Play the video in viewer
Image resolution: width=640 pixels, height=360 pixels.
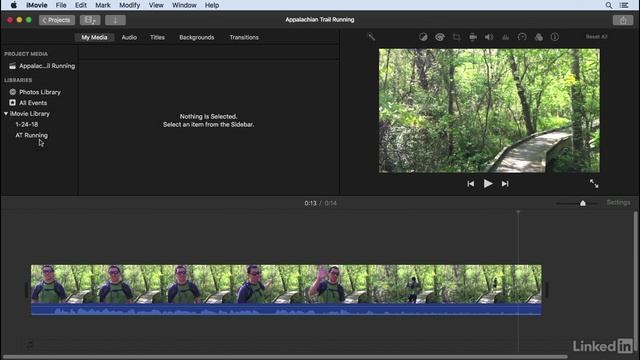pos(488,184)
